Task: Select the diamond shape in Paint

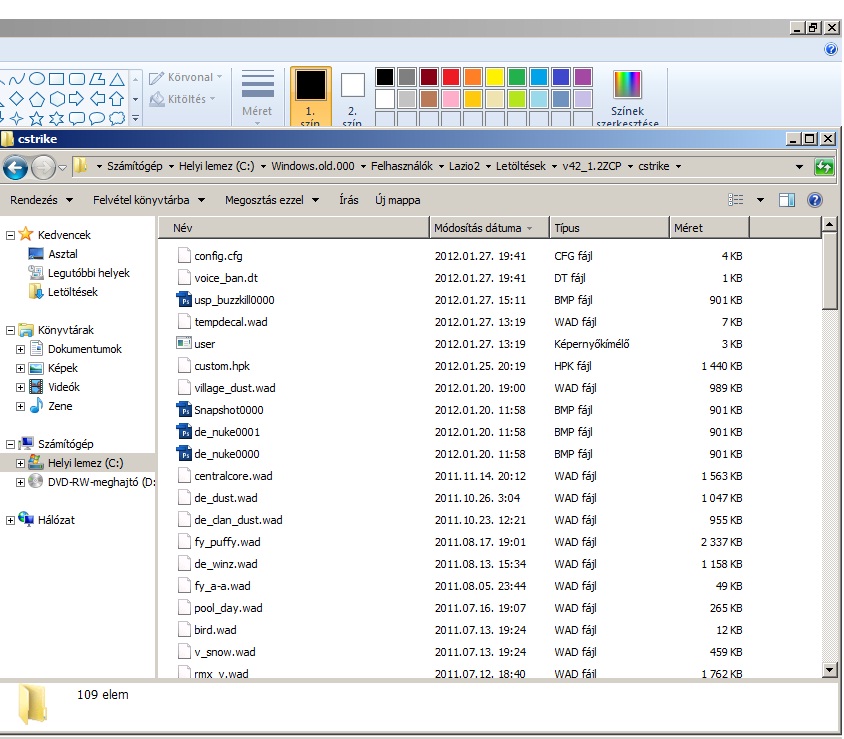Action: pyautogui.click(x=17, y=99)
